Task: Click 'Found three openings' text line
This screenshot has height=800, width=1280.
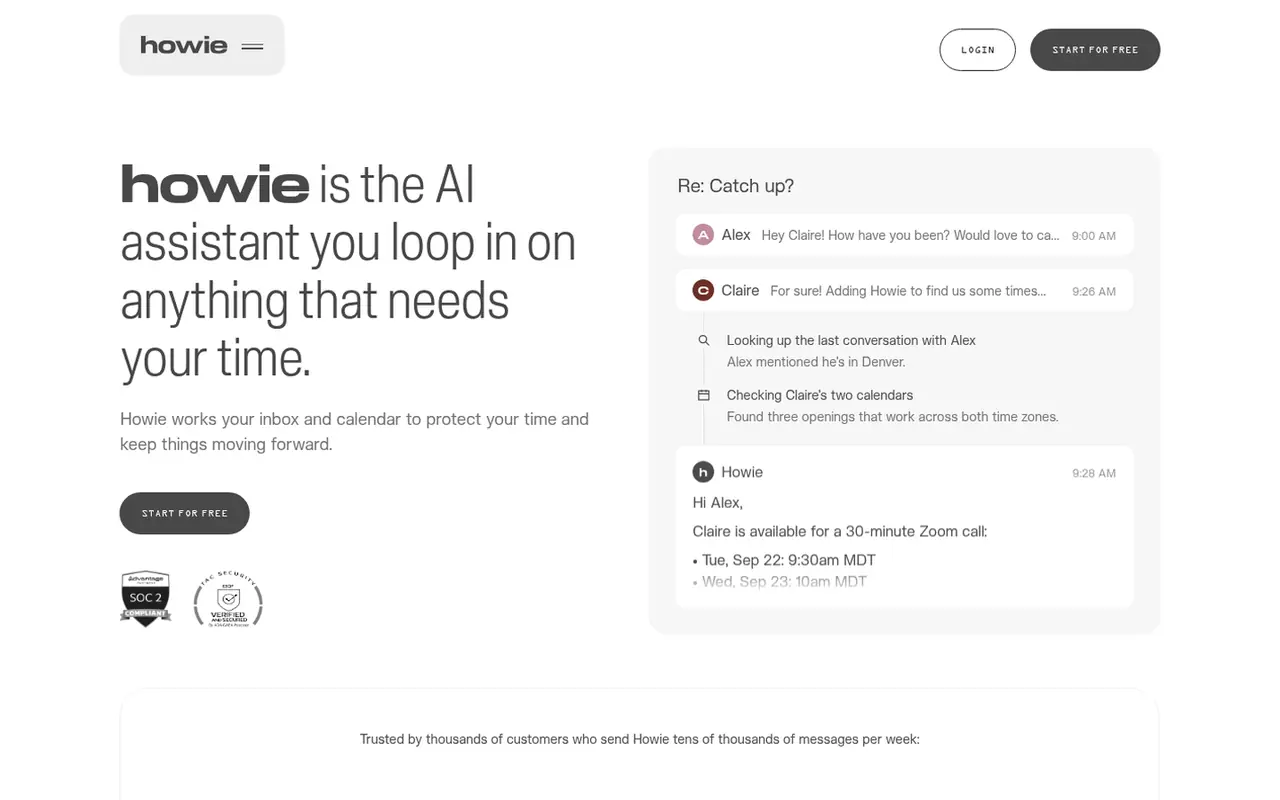Action: click(892, 416)
